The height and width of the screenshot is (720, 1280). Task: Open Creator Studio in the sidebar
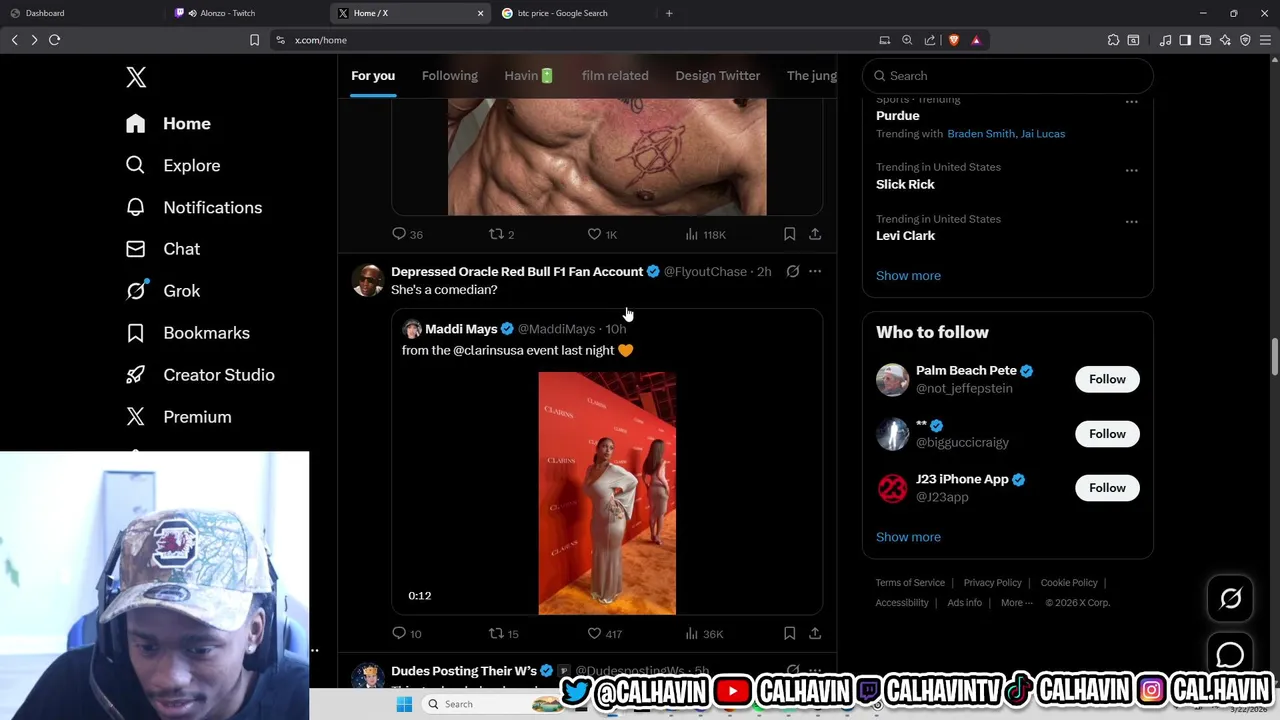click(x=199, y=375)
